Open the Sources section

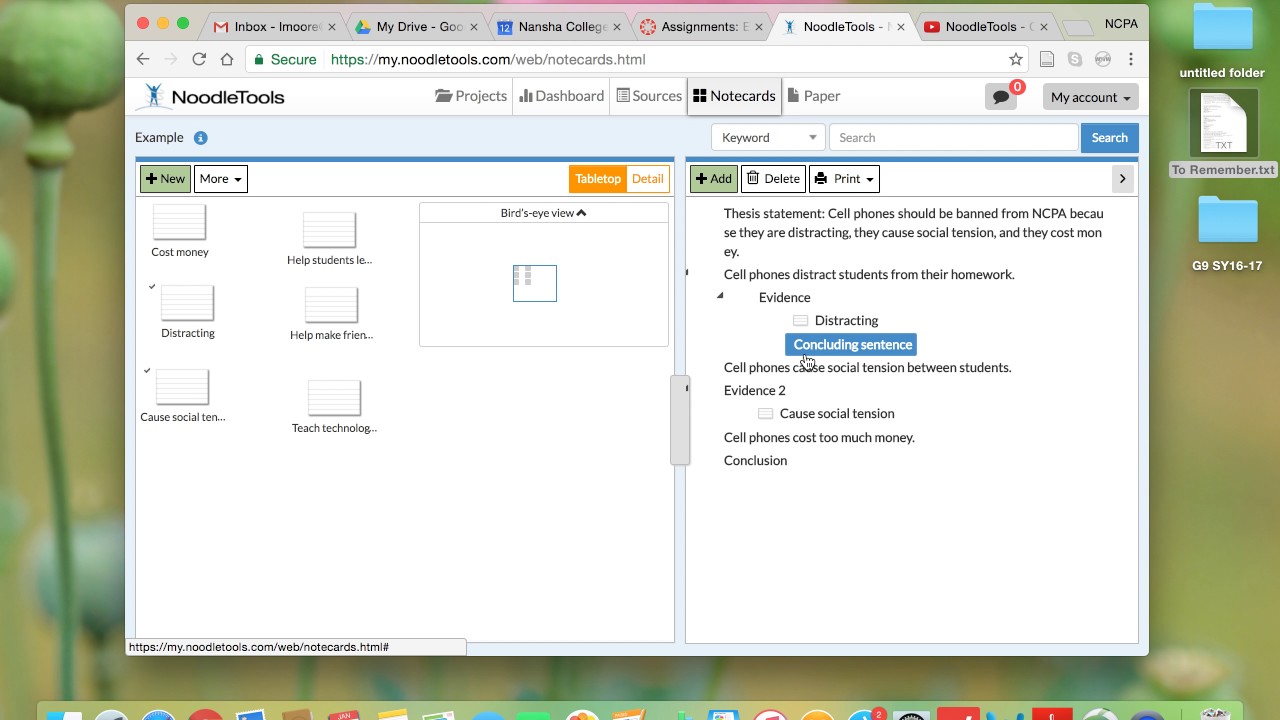tap(649, 96)
